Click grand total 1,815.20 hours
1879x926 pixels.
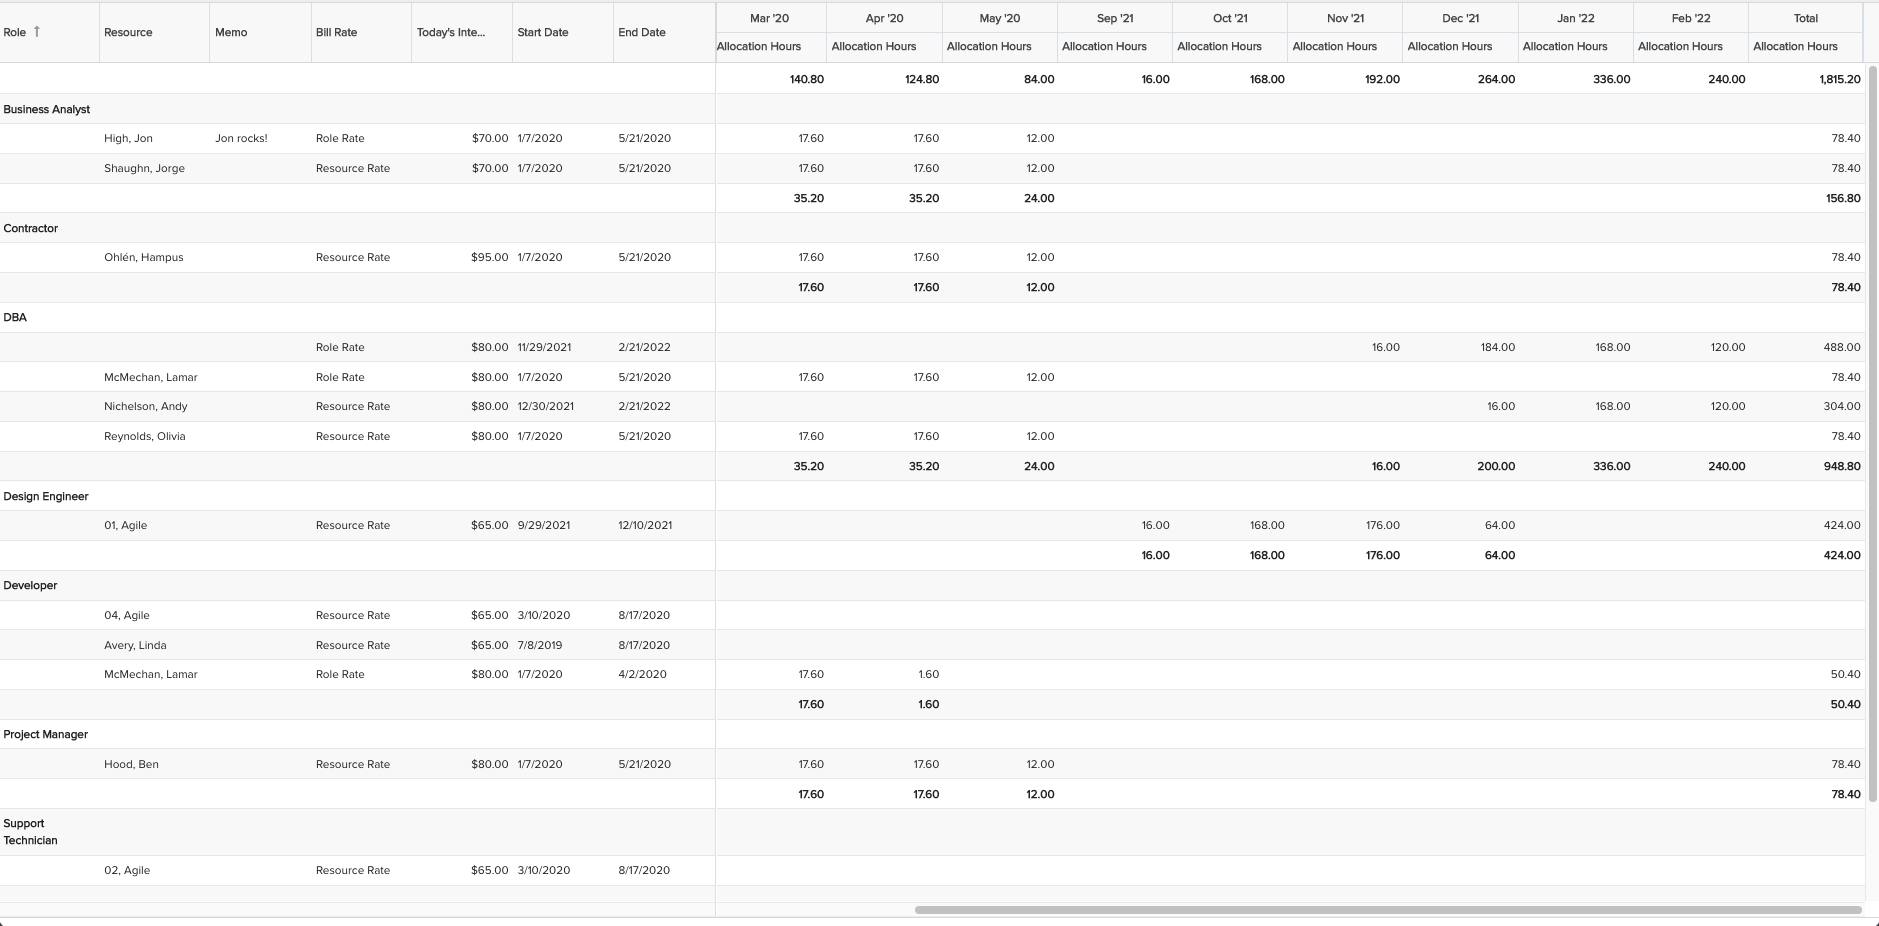point(1840,79)
